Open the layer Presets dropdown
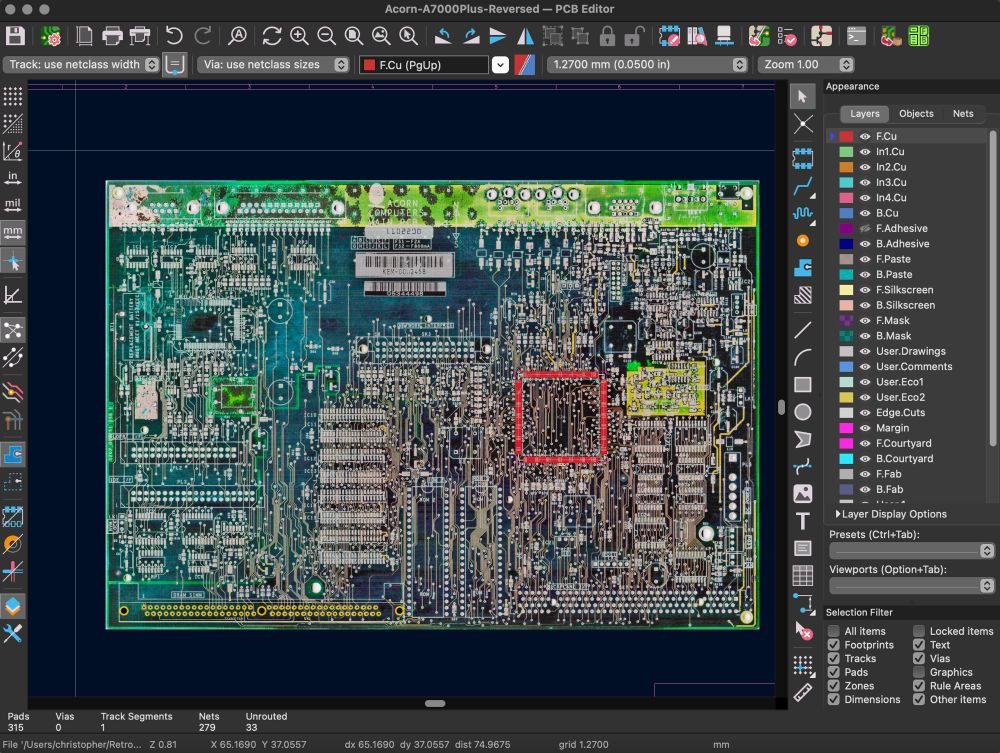The image size is (1000, 753). (911, 550)
